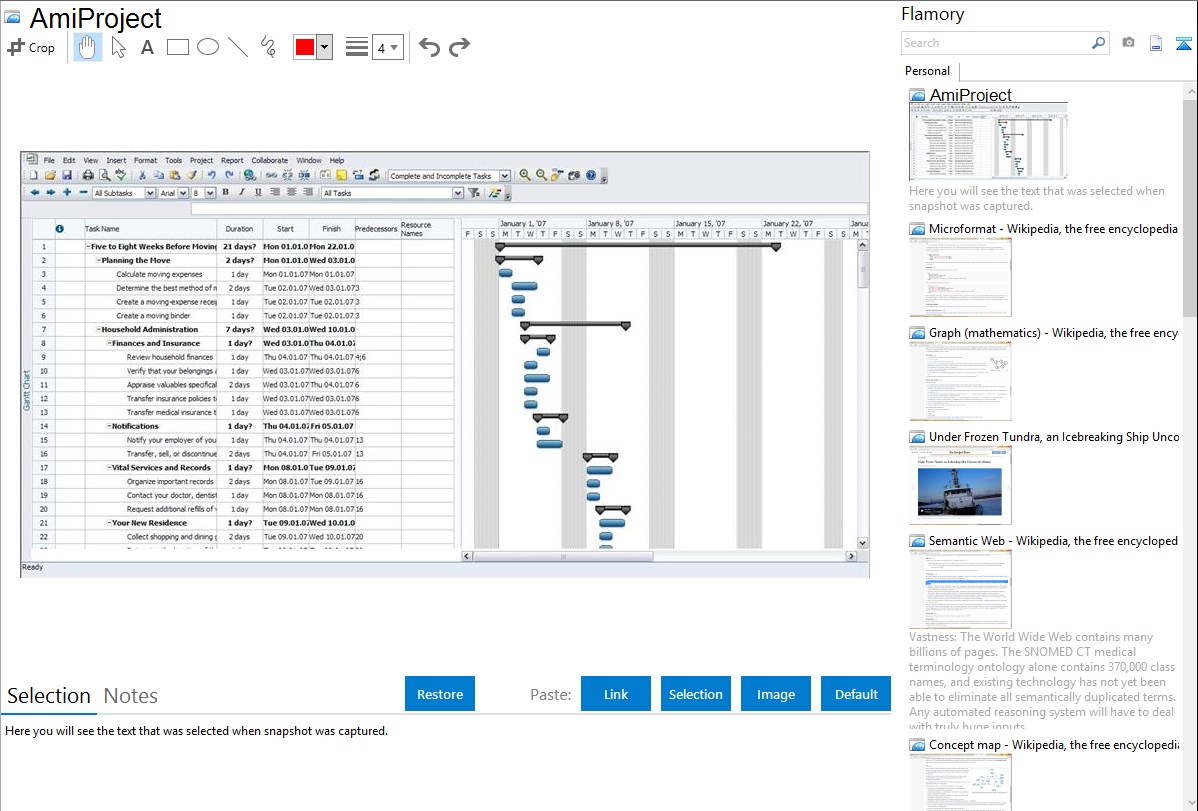Switch to the Personal tab
Screen dimensions: 1198x811
[x=928, y=71]
